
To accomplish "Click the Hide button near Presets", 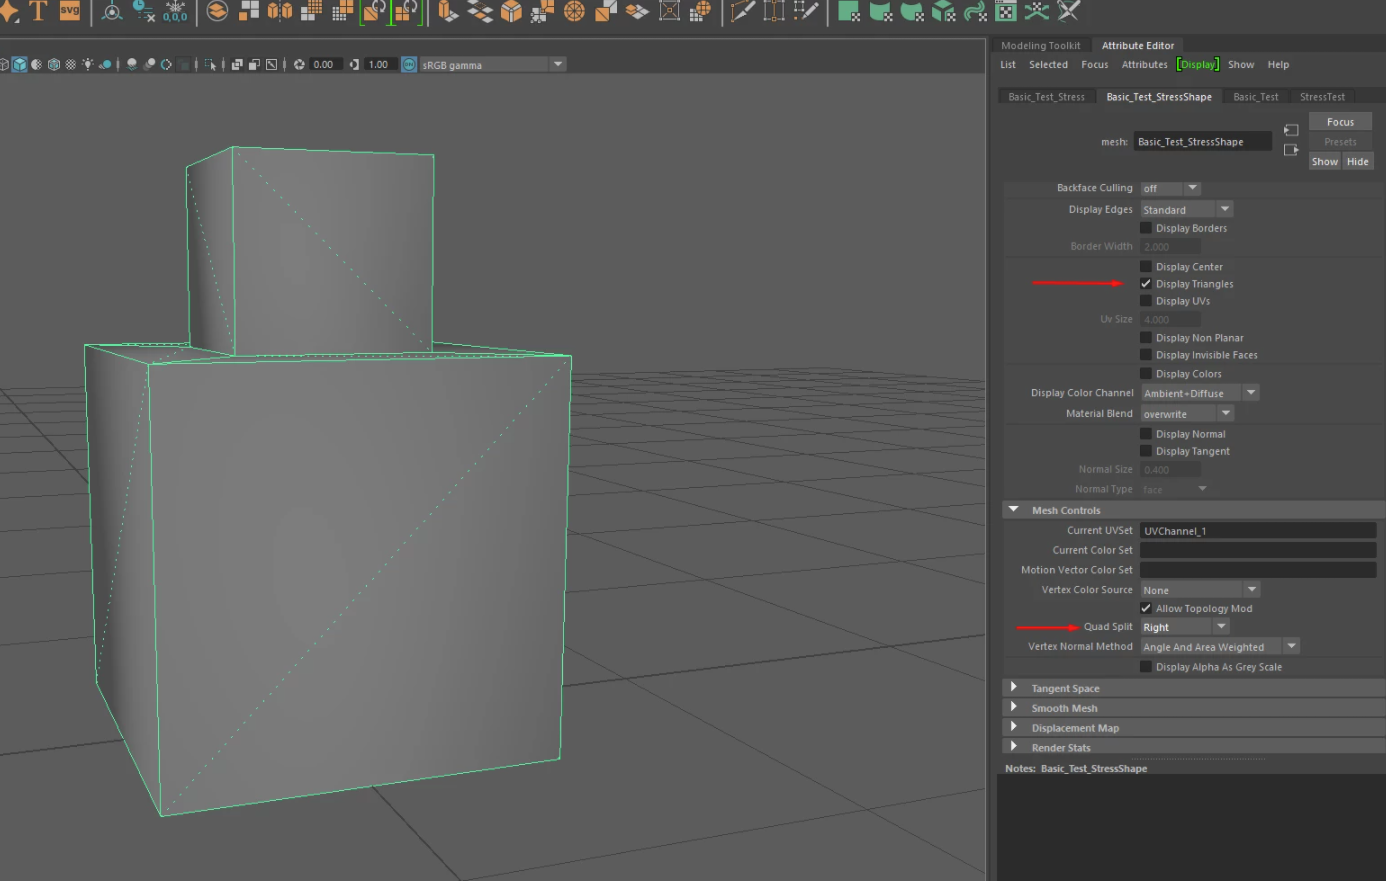I will pos(1357,161).
